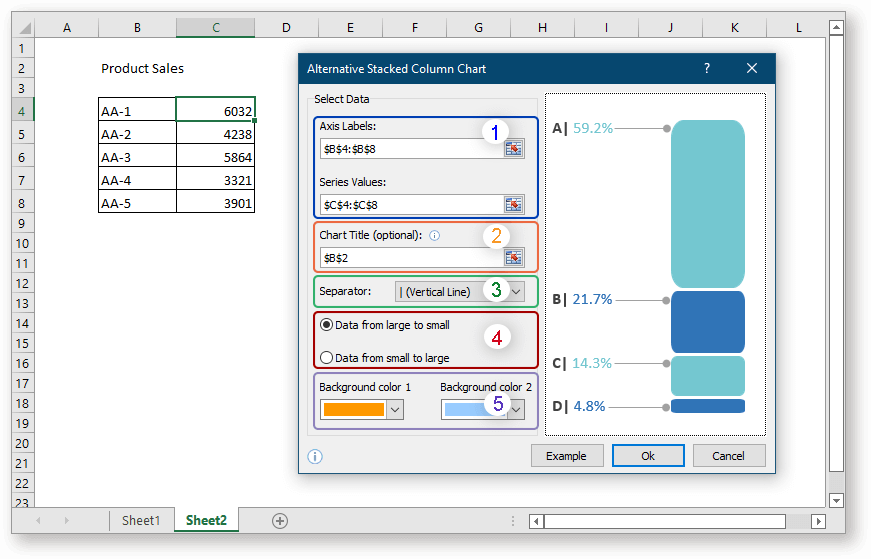Open the Separator dropdown
Viewport: 871px width, 559px height.
point(516,292)
